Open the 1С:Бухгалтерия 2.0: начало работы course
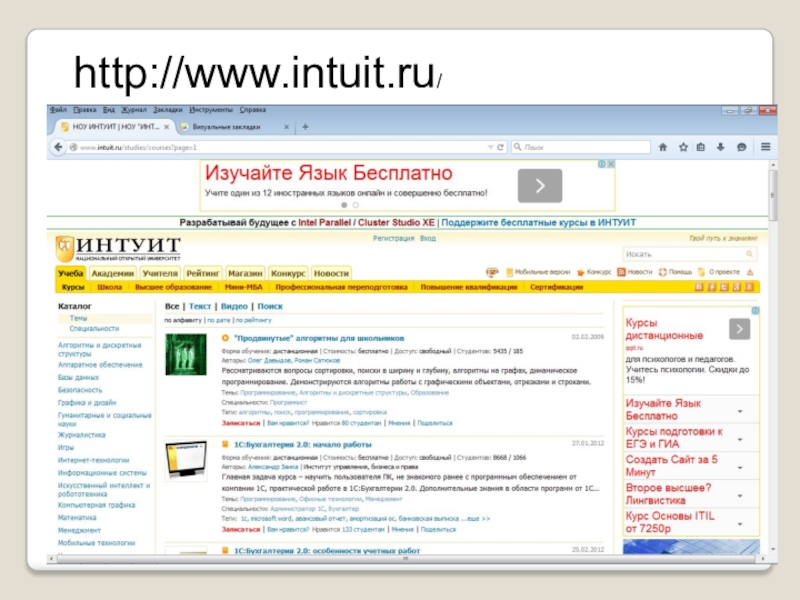Viewport: 800px width, 600px height. 302,443
